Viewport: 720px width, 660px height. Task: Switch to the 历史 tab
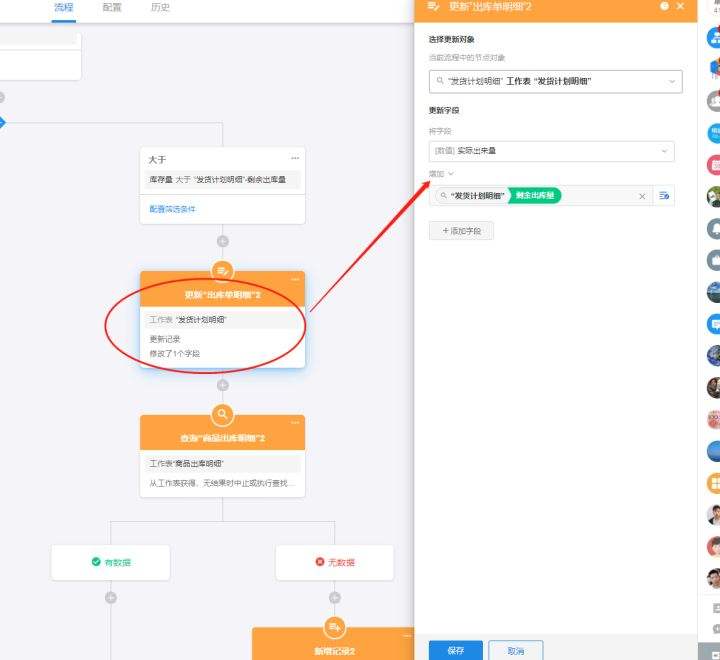160,8
